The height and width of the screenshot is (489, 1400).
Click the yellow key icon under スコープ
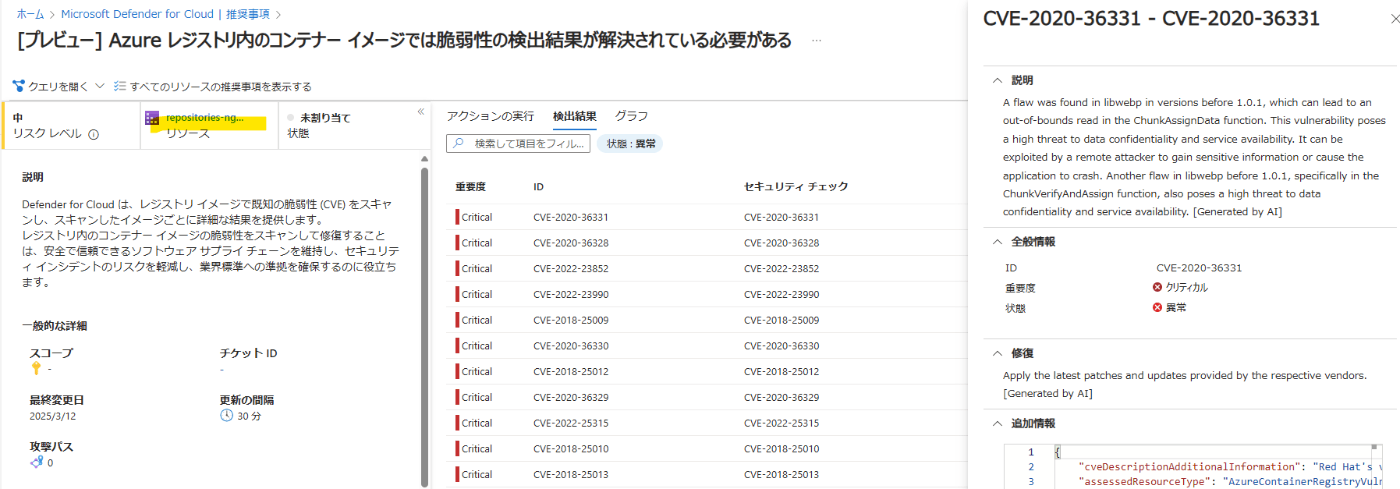click(x=36, y=369)
